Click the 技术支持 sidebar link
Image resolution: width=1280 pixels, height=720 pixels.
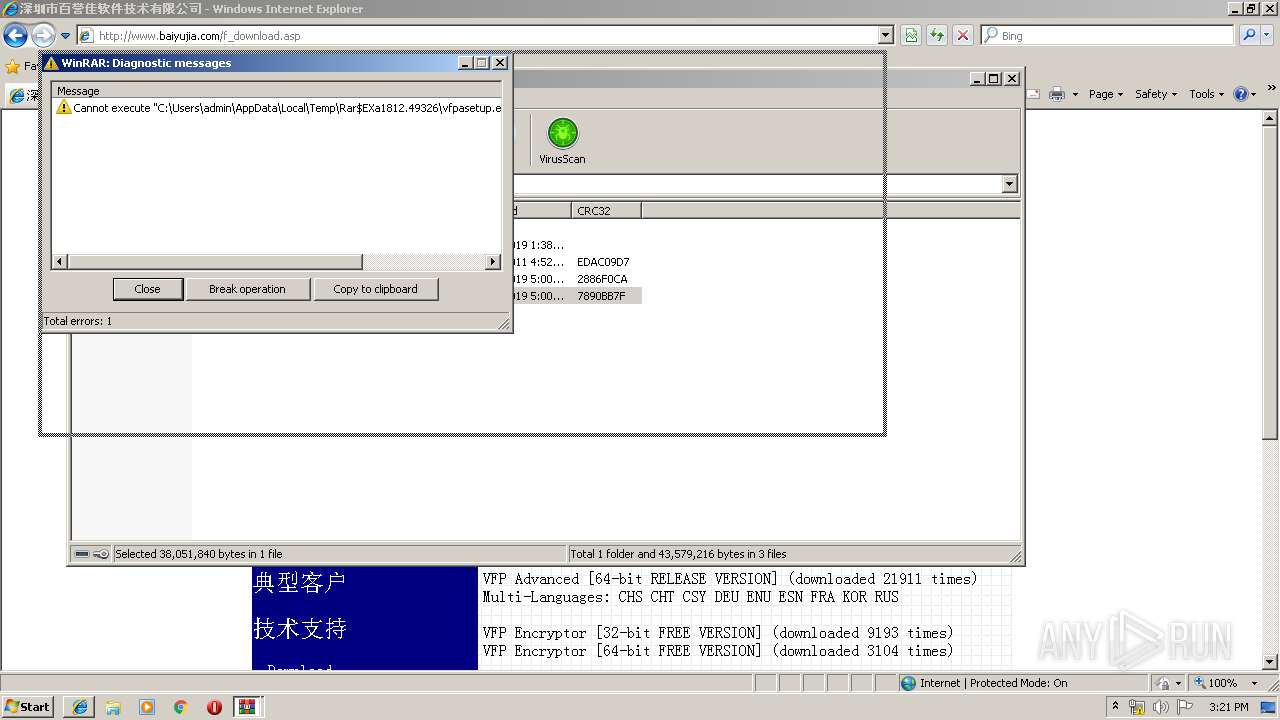pyautogui.click(x=300, y=629)
